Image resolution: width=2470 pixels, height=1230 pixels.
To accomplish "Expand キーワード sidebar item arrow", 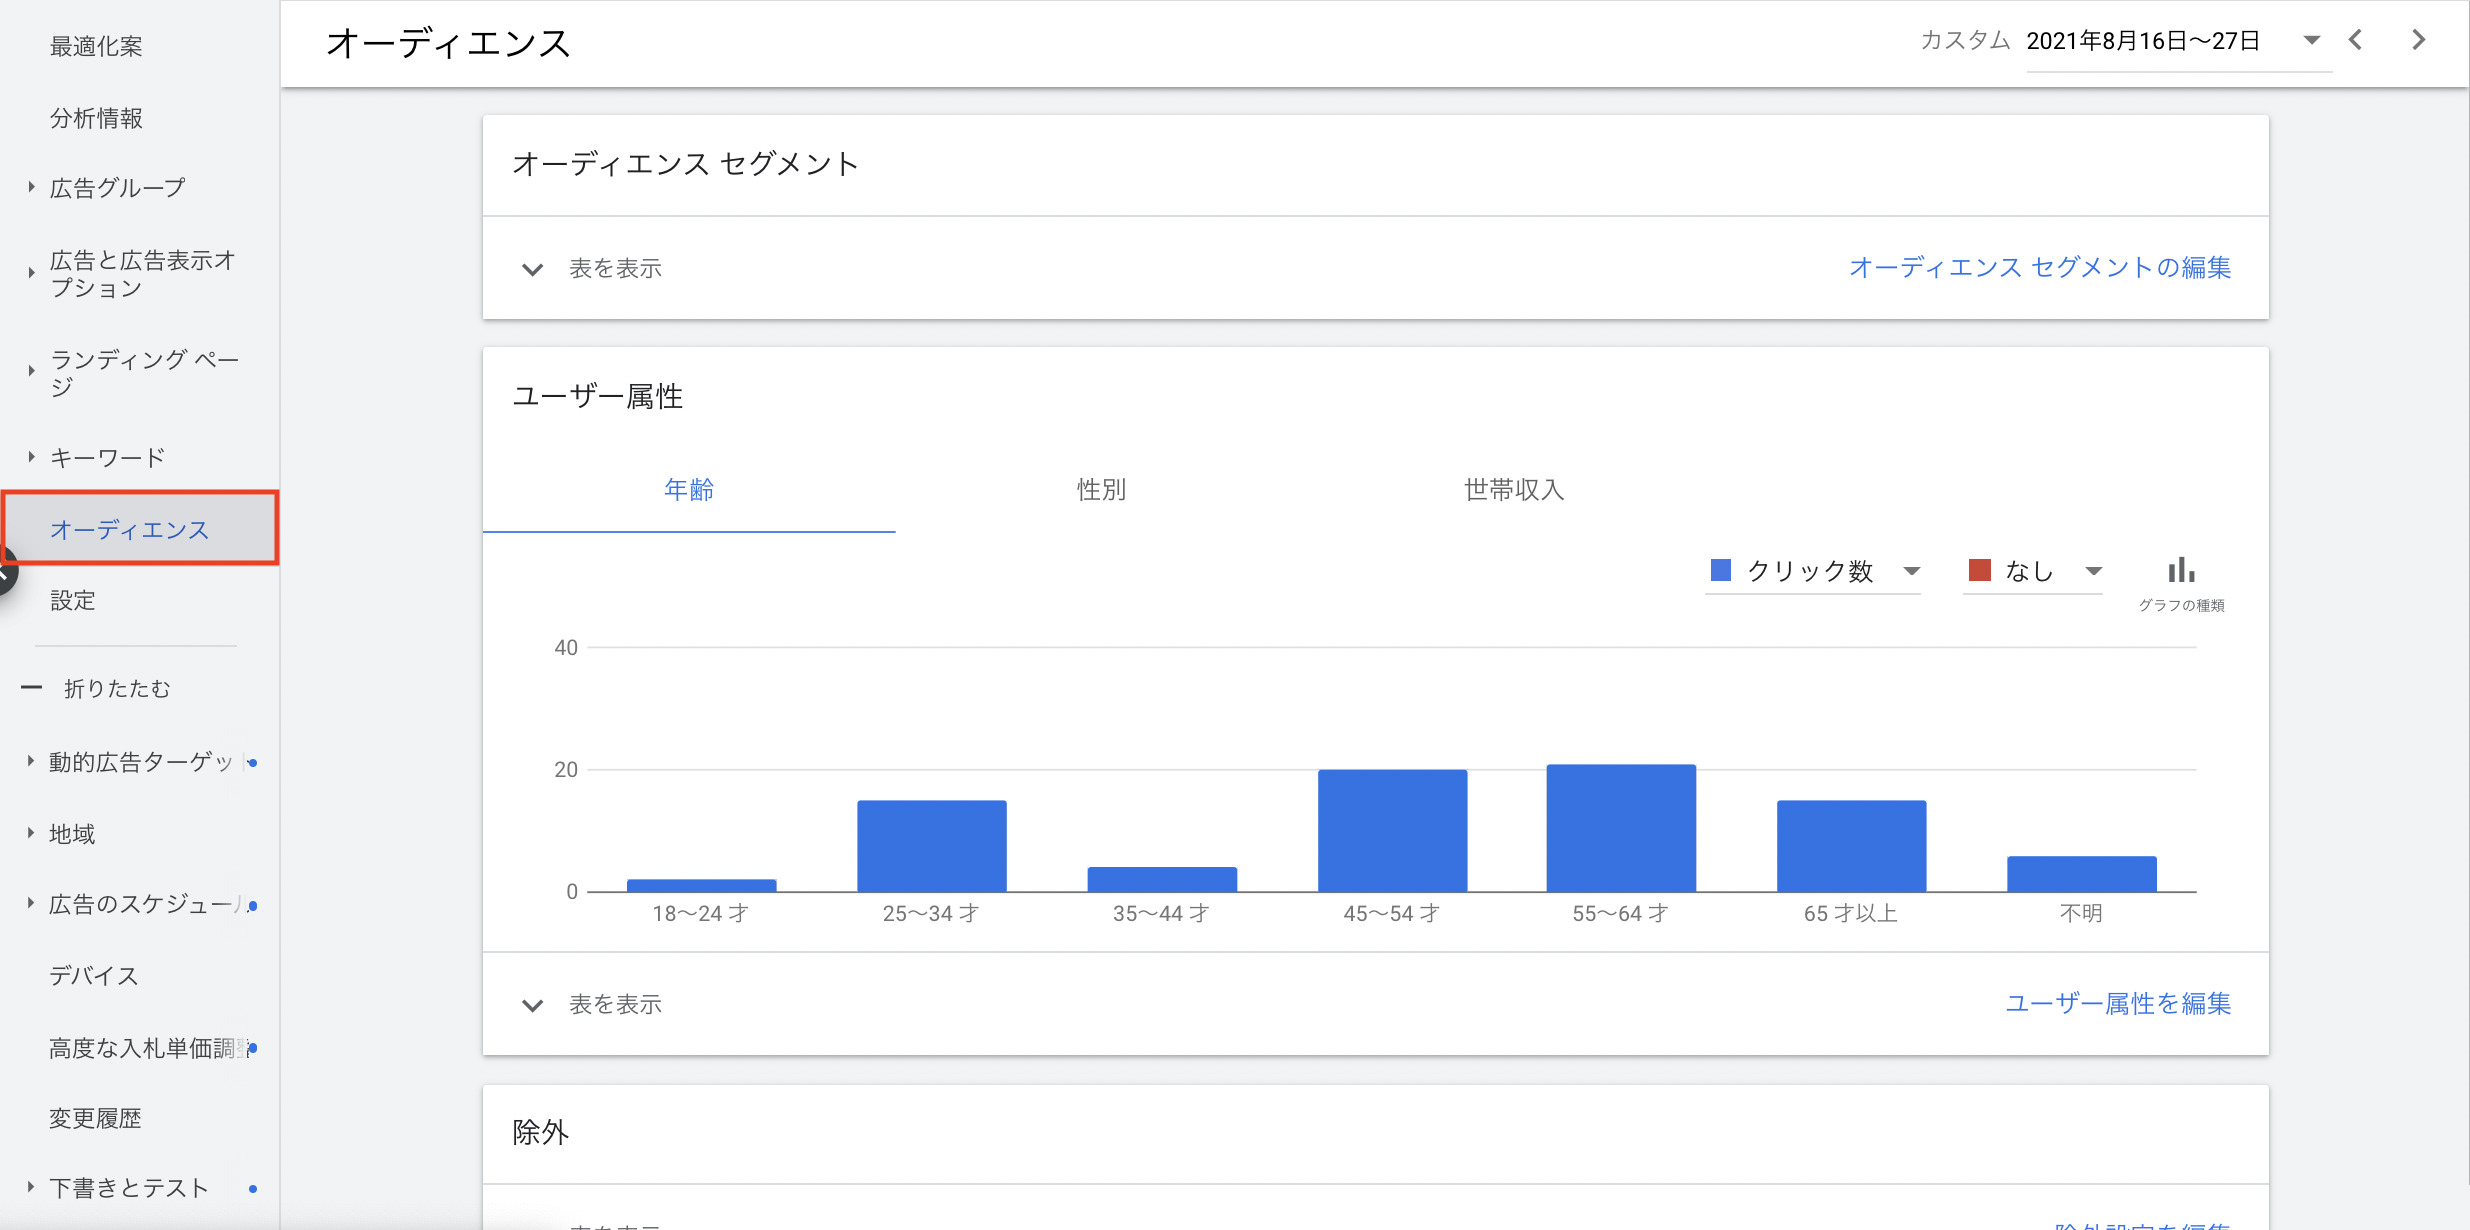I will pos(31,457).
